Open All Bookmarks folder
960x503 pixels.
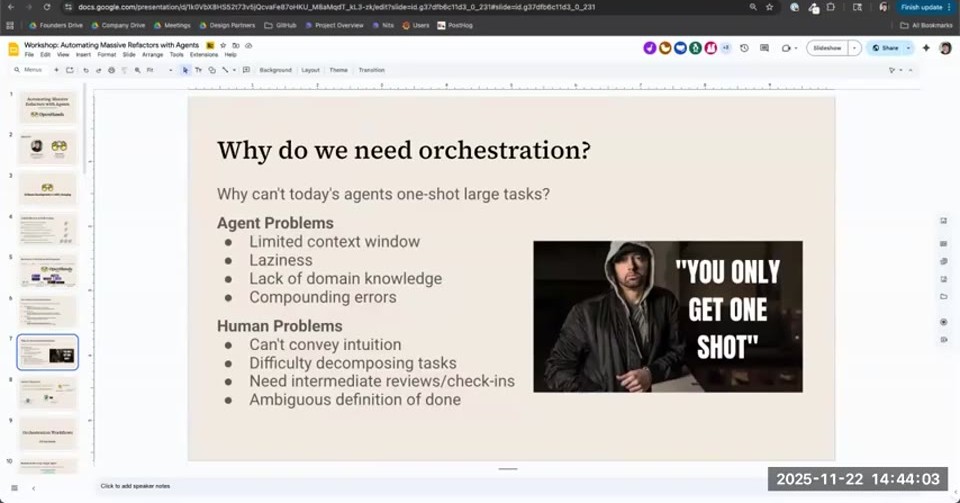click(926, 26)
